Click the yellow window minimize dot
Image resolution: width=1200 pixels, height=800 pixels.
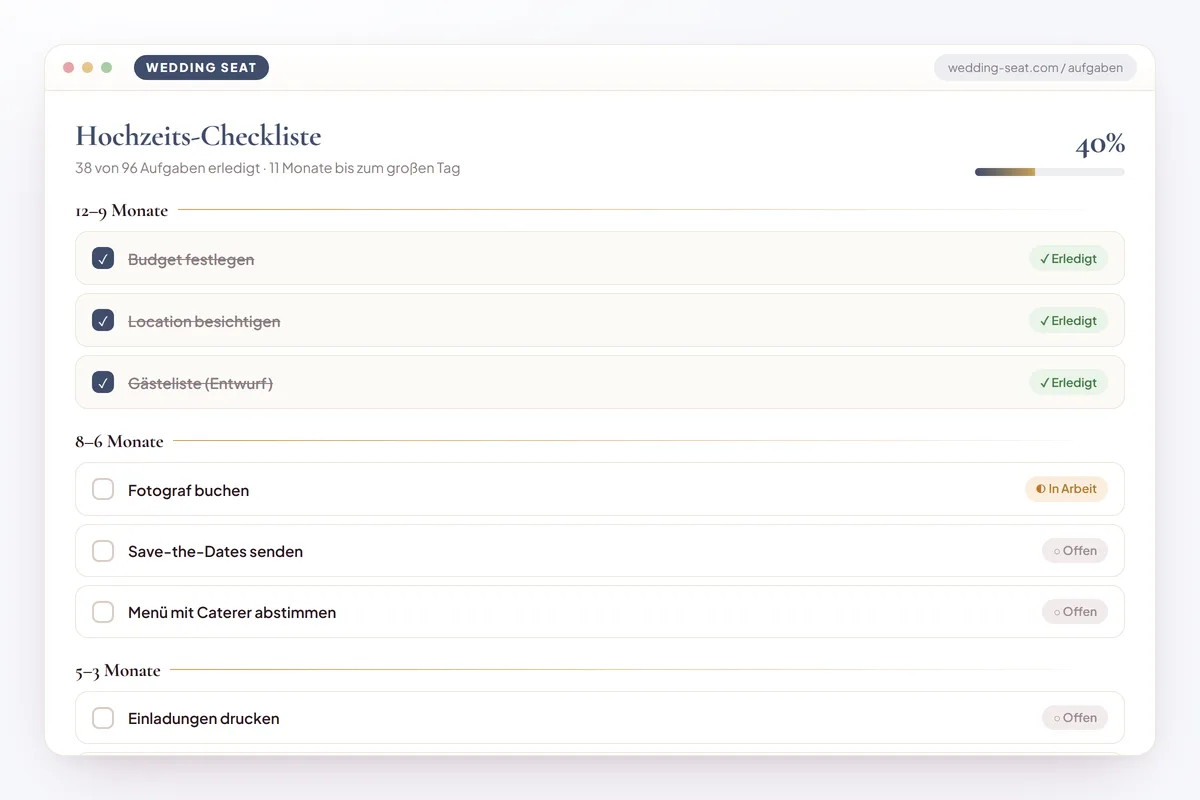(88, 68)
